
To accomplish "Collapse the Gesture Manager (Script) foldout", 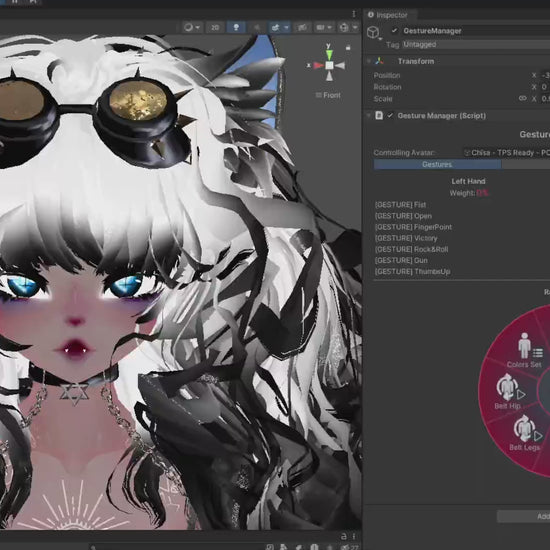I will point(369,115).
